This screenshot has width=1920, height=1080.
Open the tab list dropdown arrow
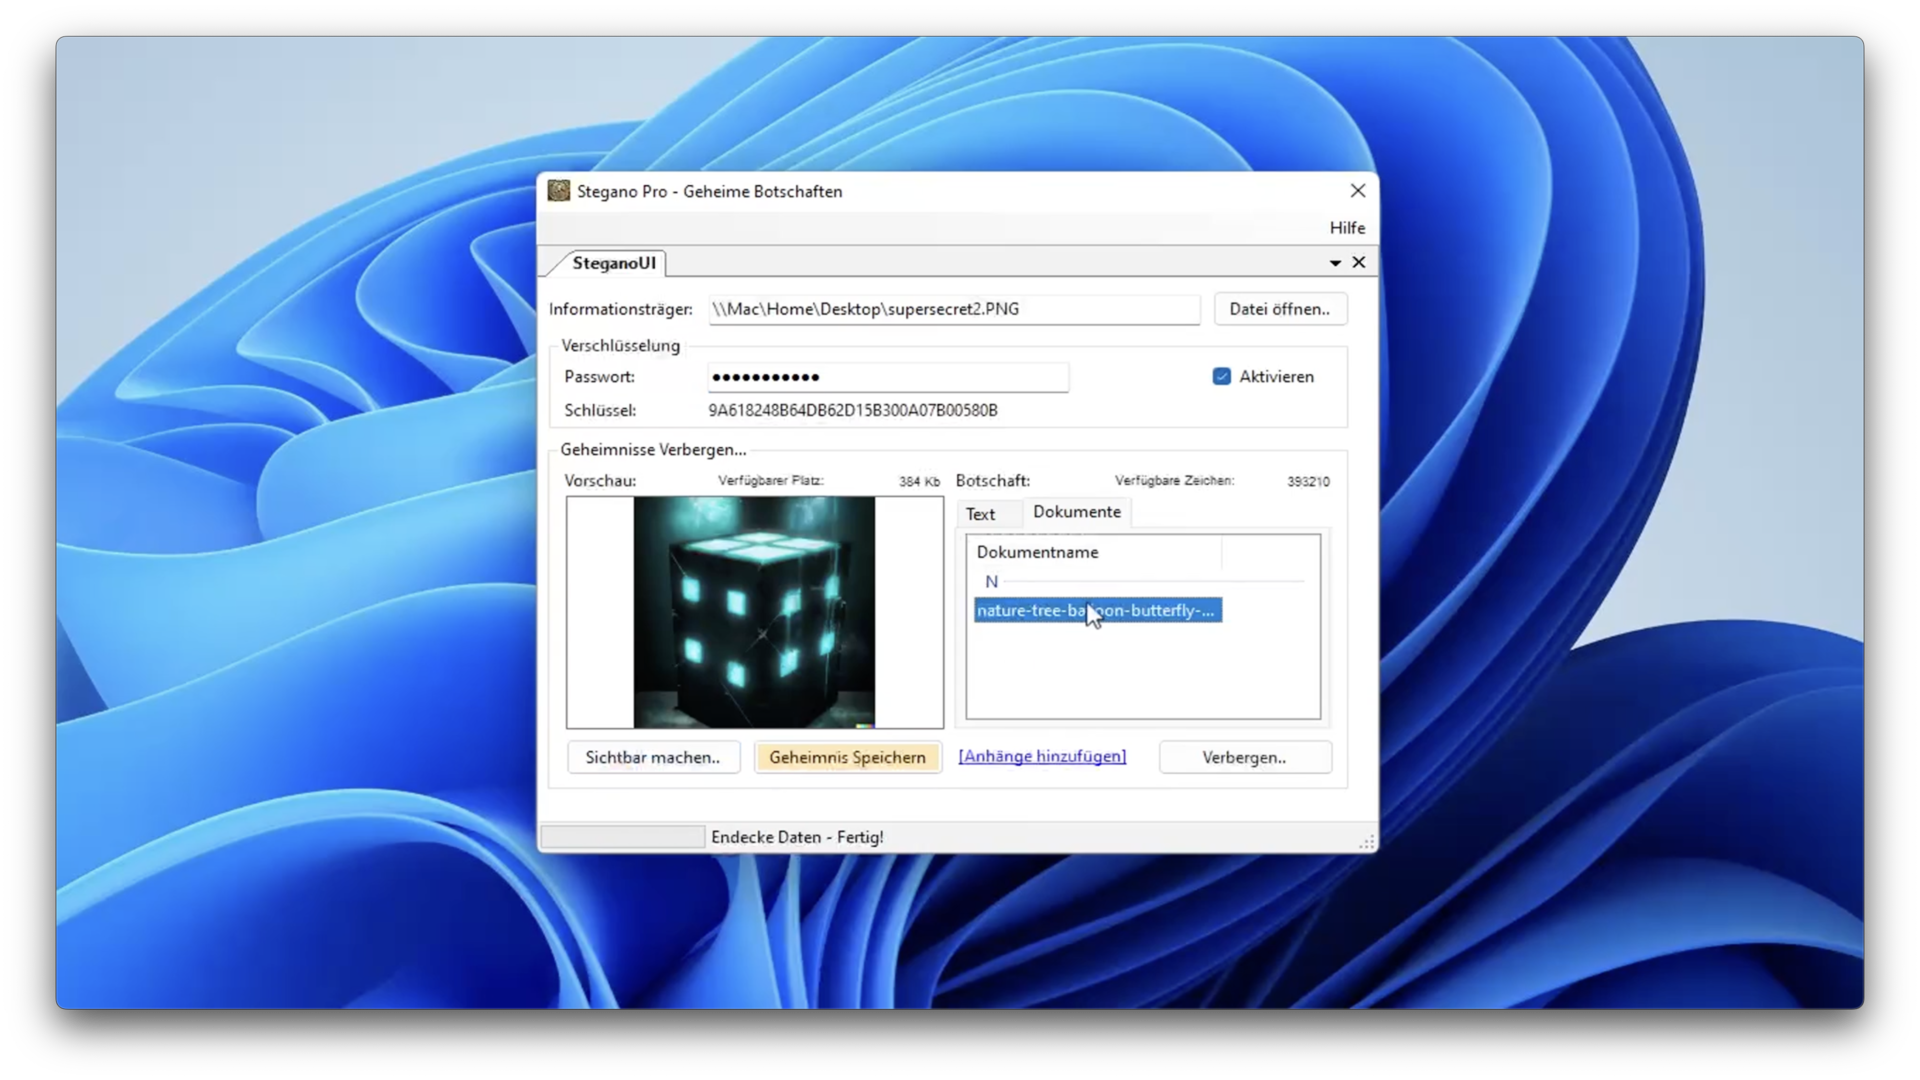click(x=1335, y=263)
